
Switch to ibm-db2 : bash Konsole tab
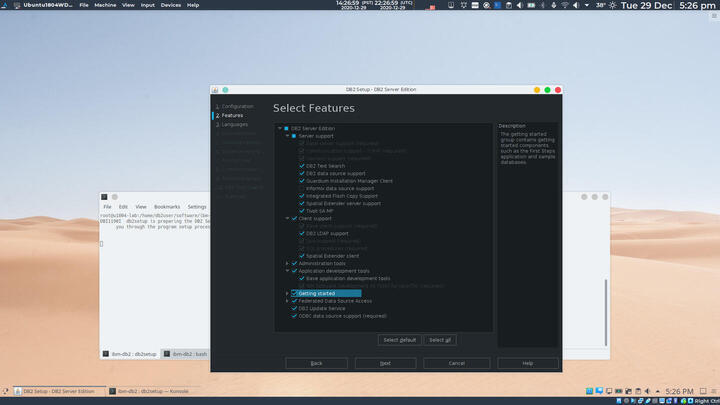tap(186, 354)
